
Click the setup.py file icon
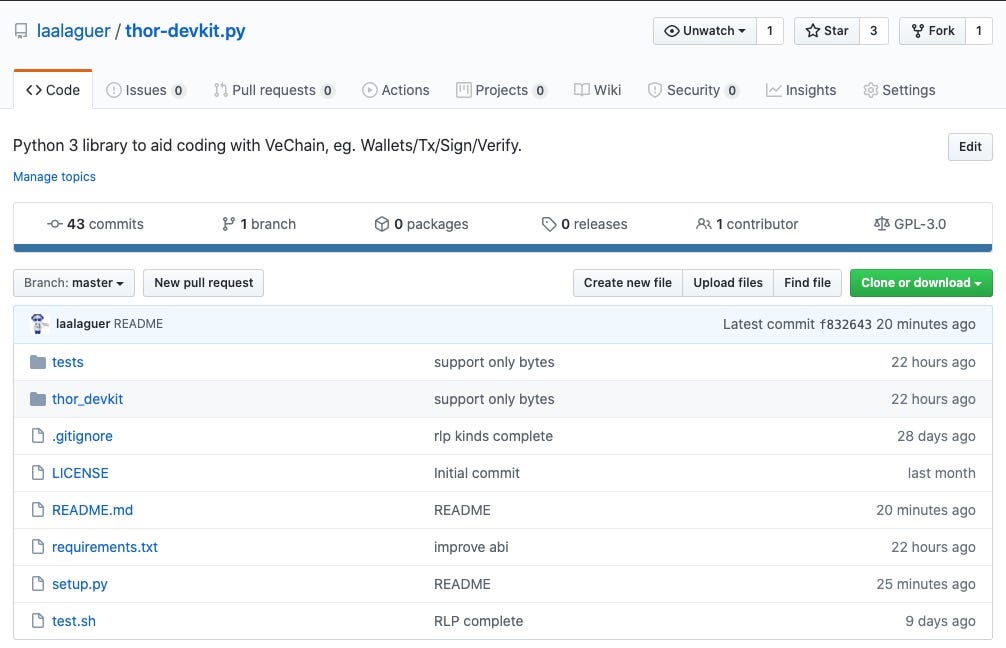(x=38, y=584)
